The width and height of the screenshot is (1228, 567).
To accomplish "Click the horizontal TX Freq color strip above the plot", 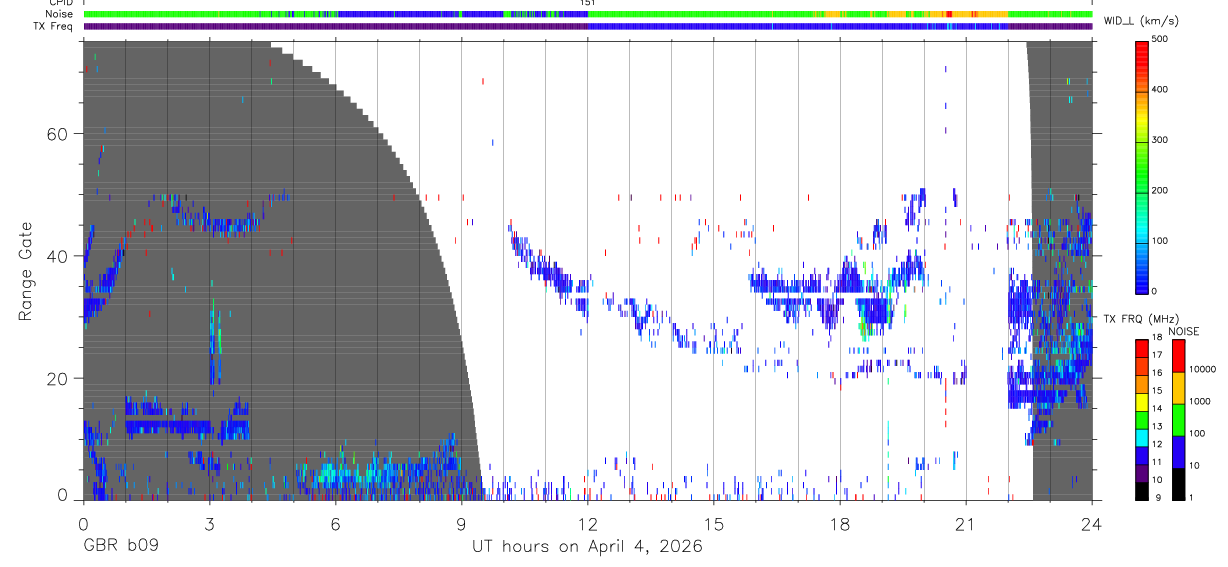I will coord(588,26).
